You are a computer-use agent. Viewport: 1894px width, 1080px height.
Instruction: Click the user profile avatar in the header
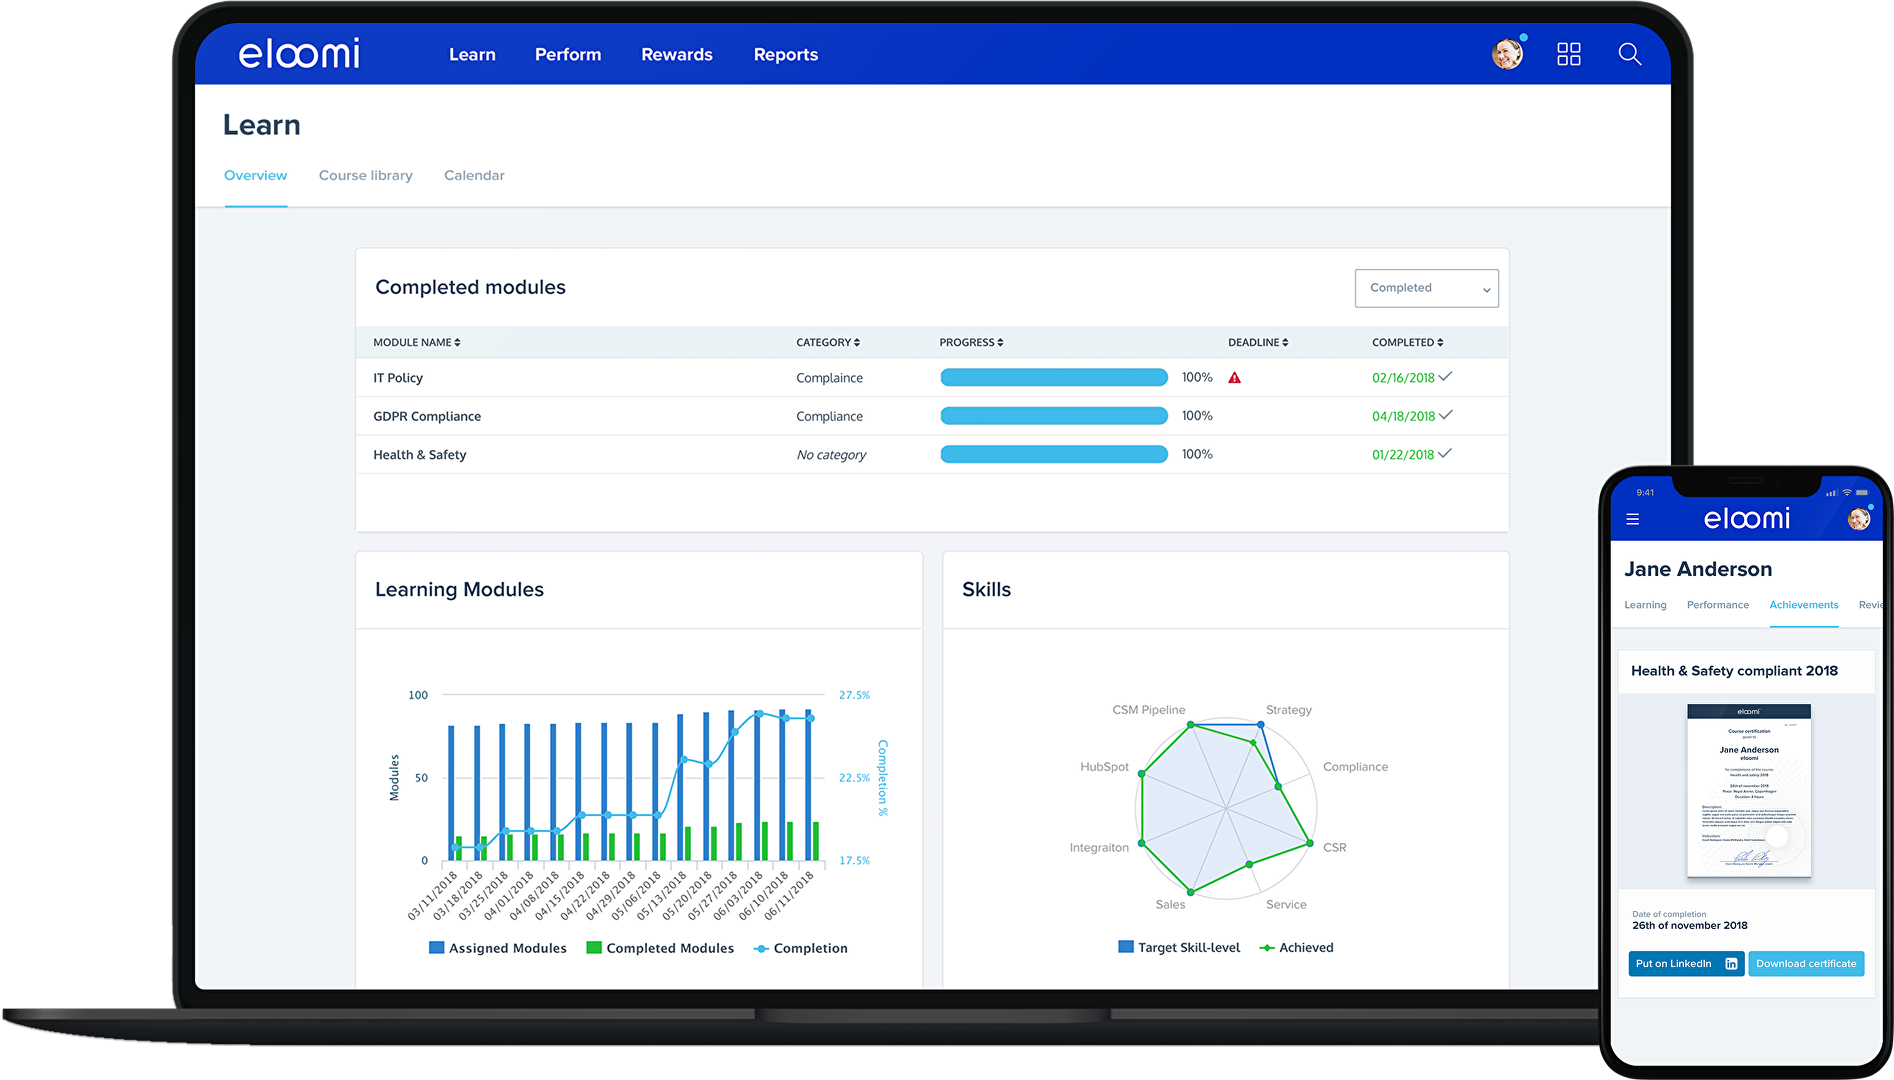[x=1507, y=54]
